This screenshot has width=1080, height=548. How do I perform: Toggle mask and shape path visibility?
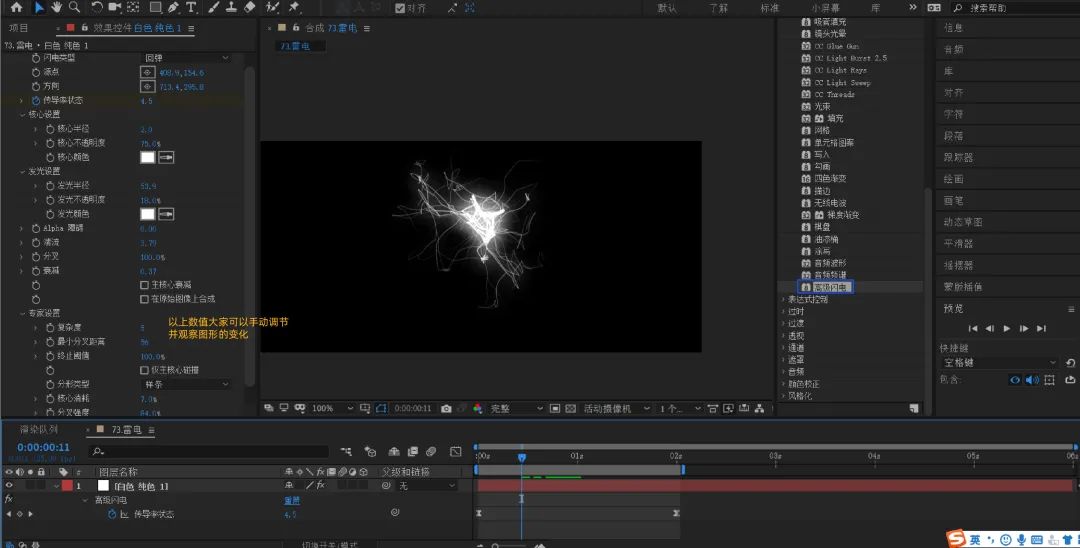381,408
